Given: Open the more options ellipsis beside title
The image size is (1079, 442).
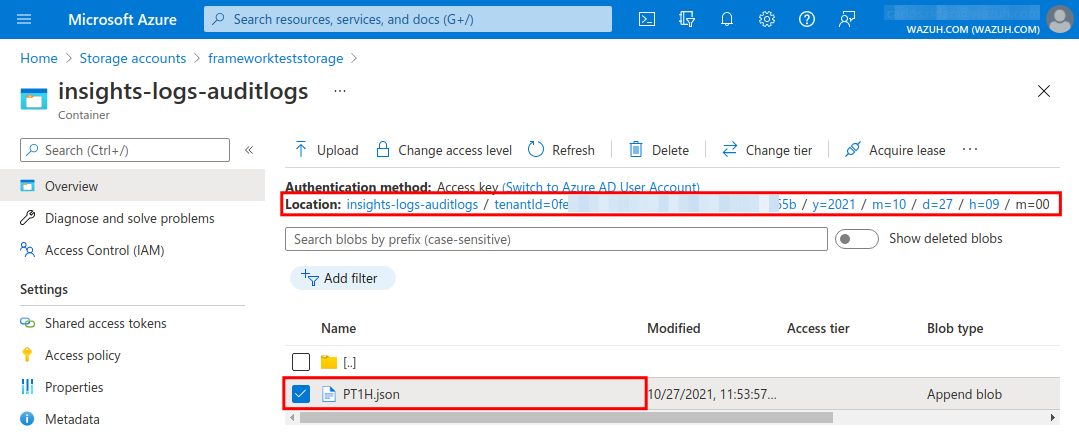Looking at the screenshot, I should pos(340,91).
